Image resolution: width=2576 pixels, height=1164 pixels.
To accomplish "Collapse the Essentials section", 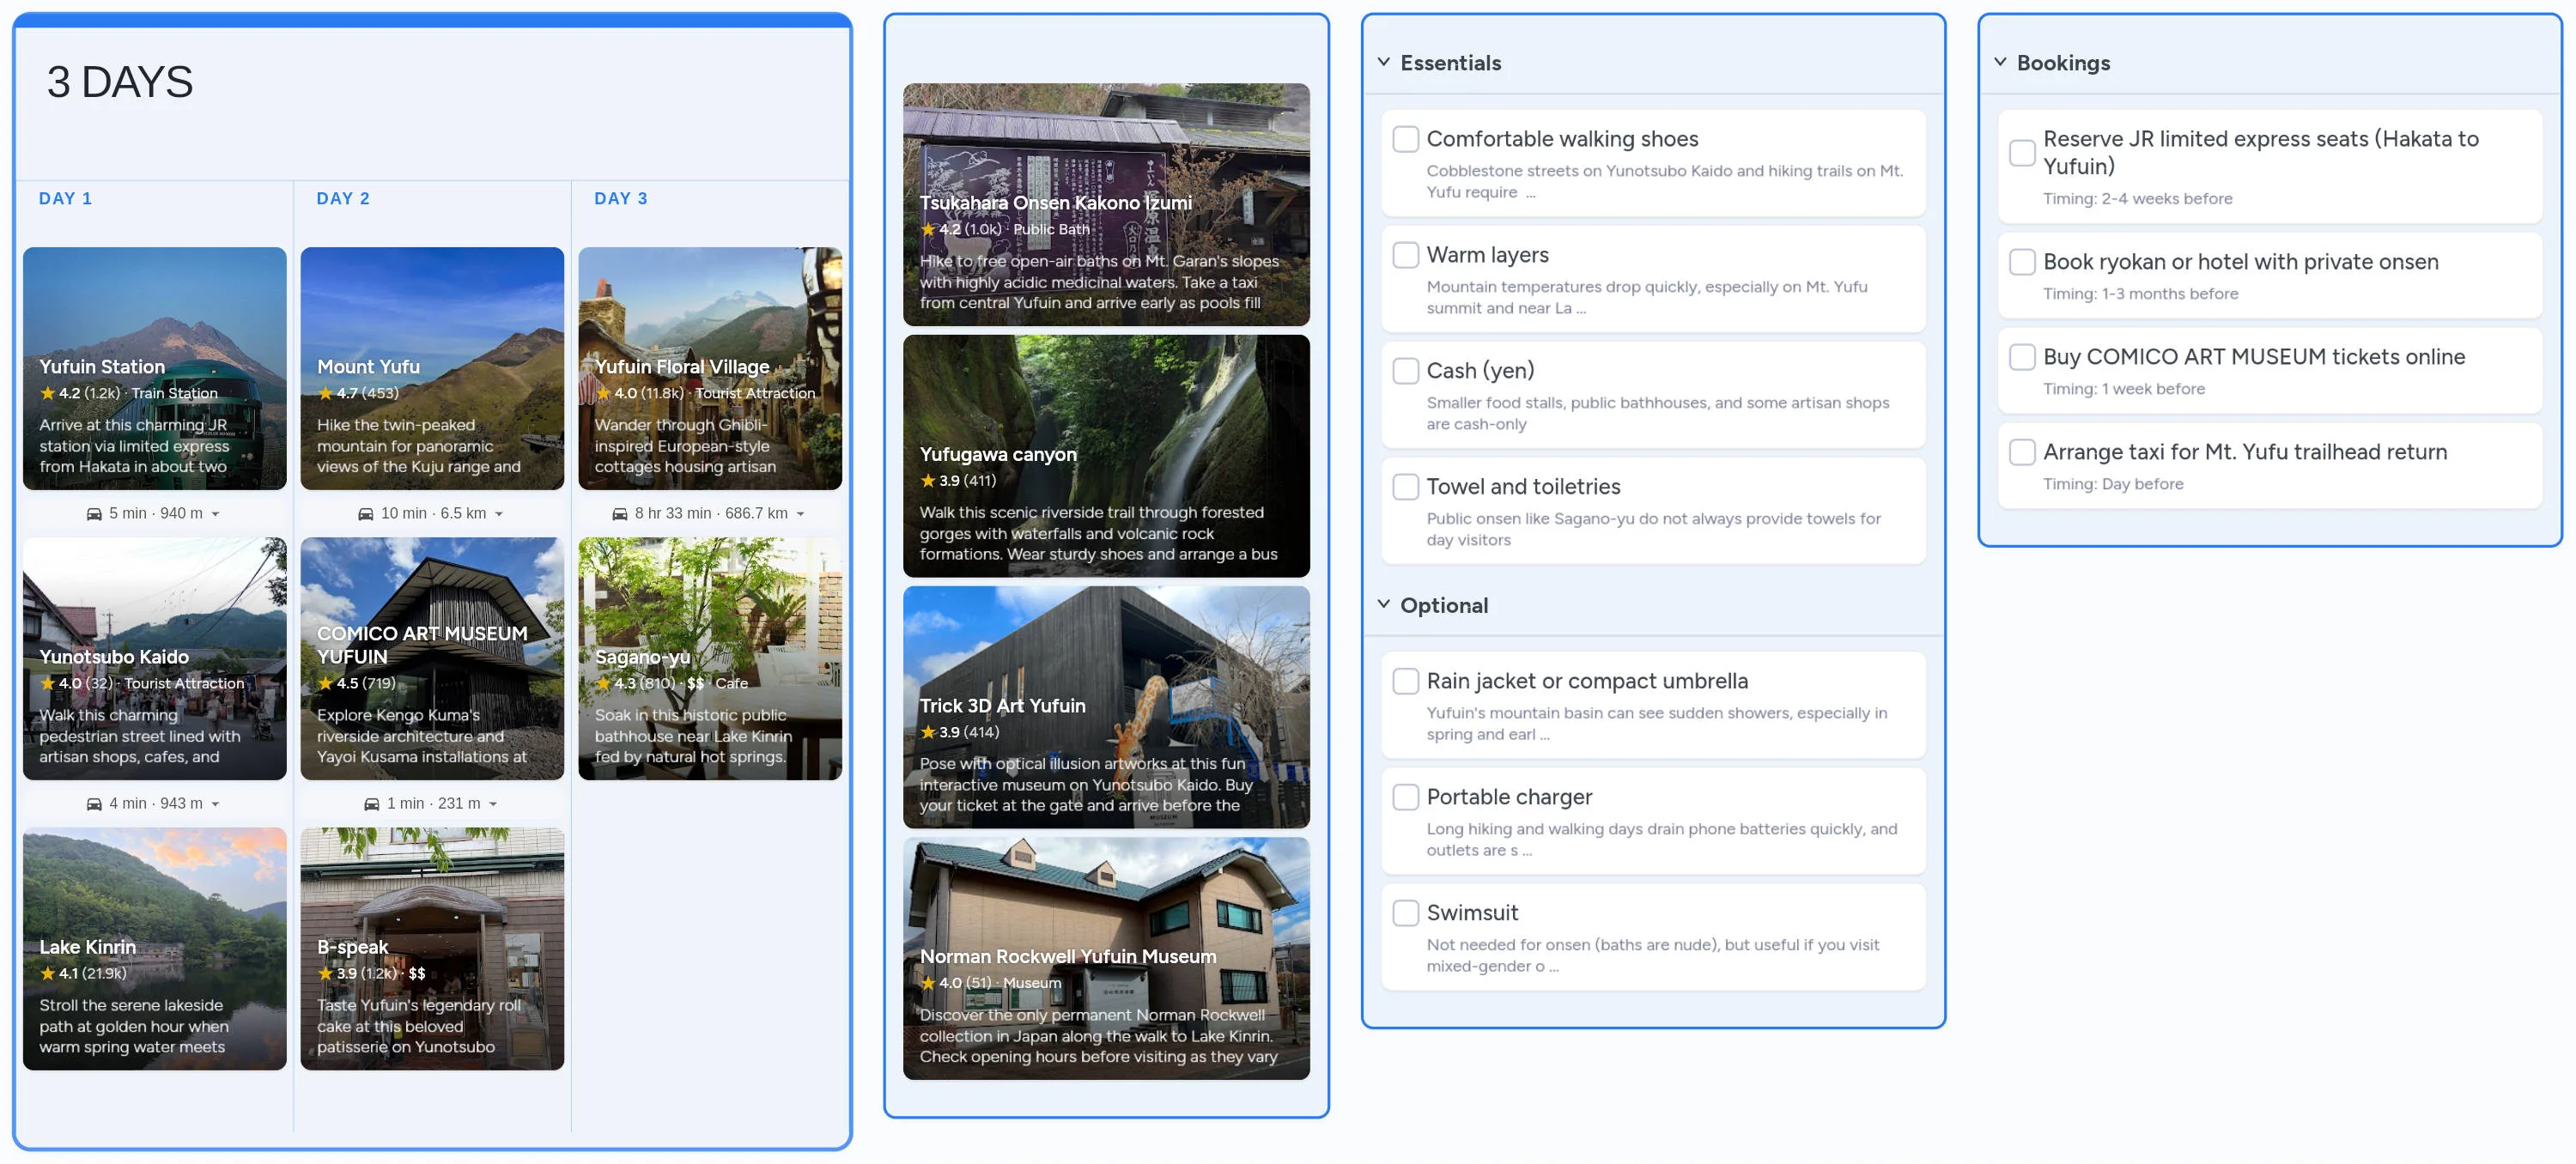I will 1384,62.
